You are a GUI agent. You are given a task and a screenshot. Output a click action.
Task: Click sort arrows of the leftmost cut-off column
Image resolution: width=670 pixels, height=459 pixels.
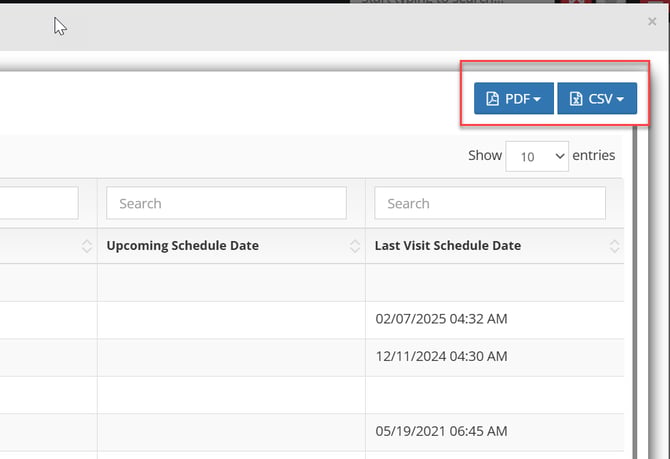pyautogui.click(x=86, y=246)
